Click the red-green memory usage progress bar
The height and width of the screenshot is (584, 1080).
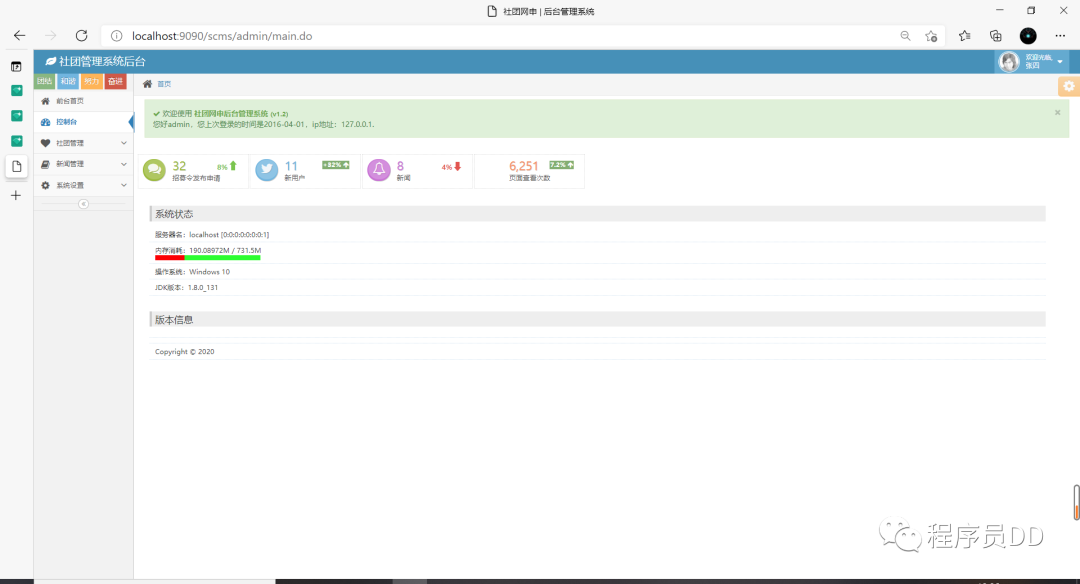207,258
